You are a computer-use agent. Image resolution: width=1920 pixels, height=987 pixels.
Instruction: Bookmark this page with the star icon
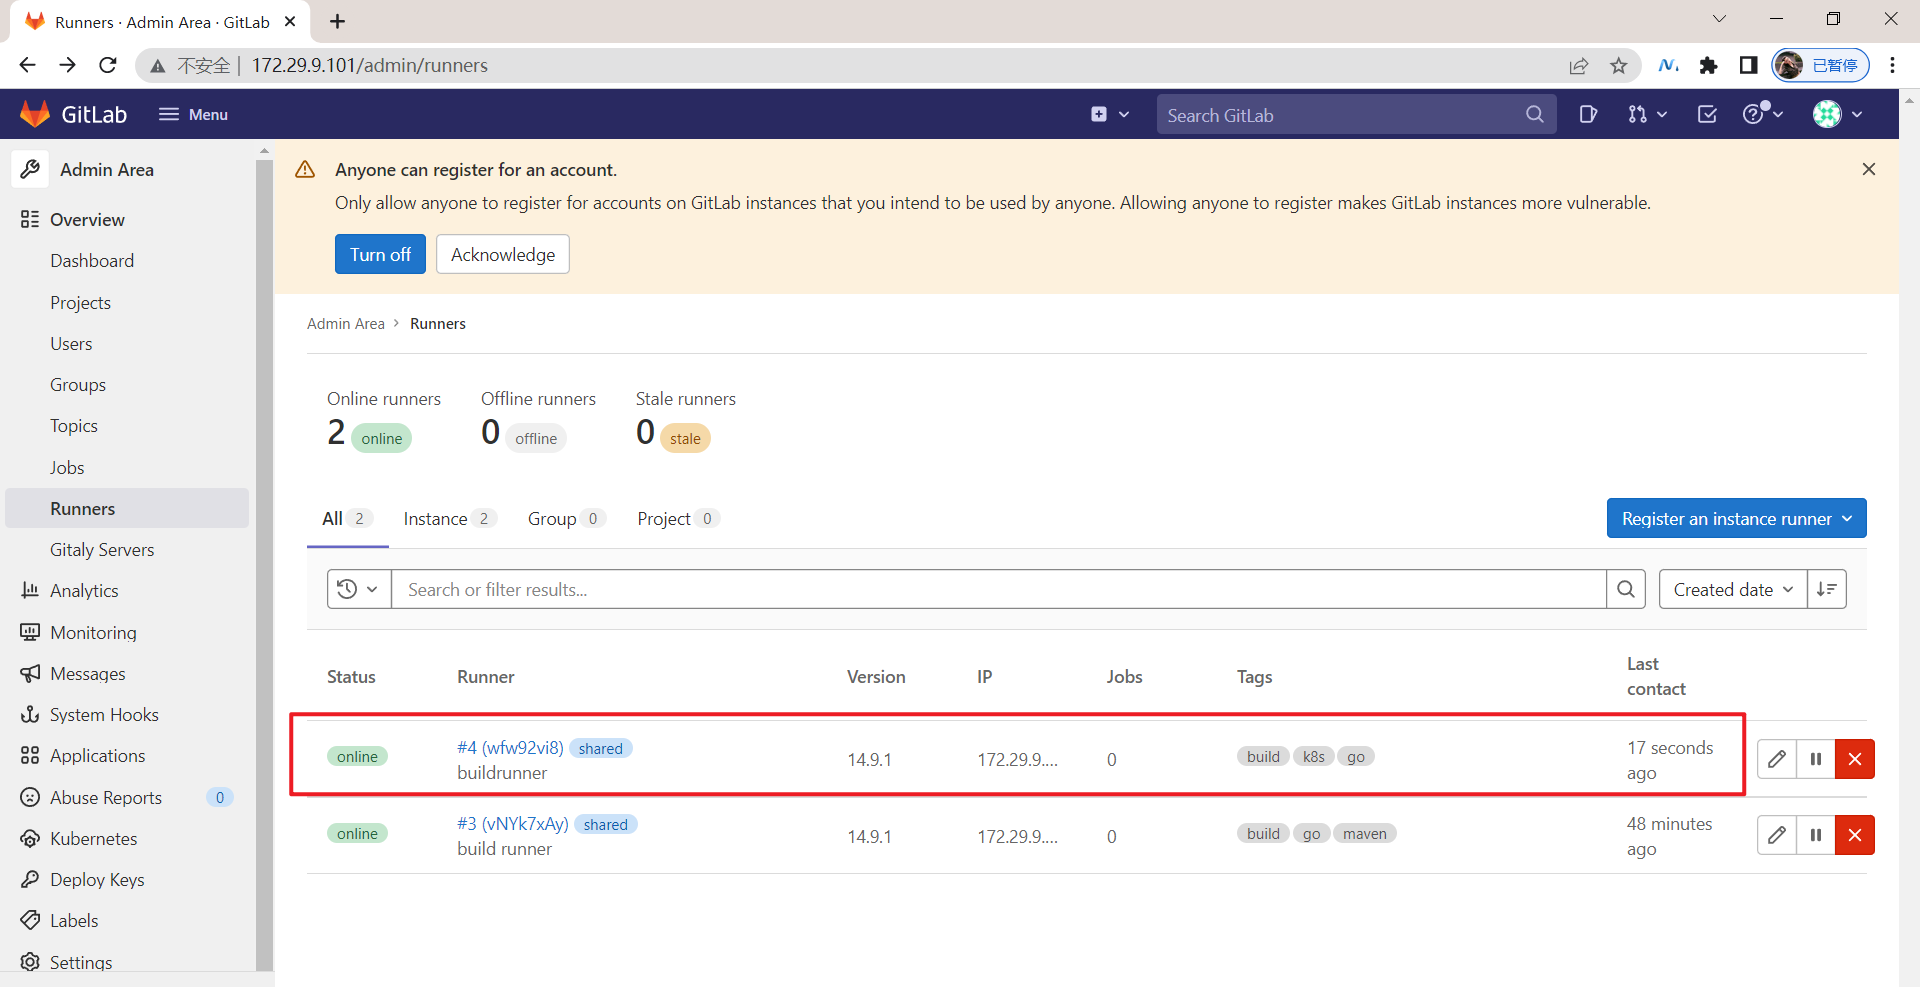1618,66
